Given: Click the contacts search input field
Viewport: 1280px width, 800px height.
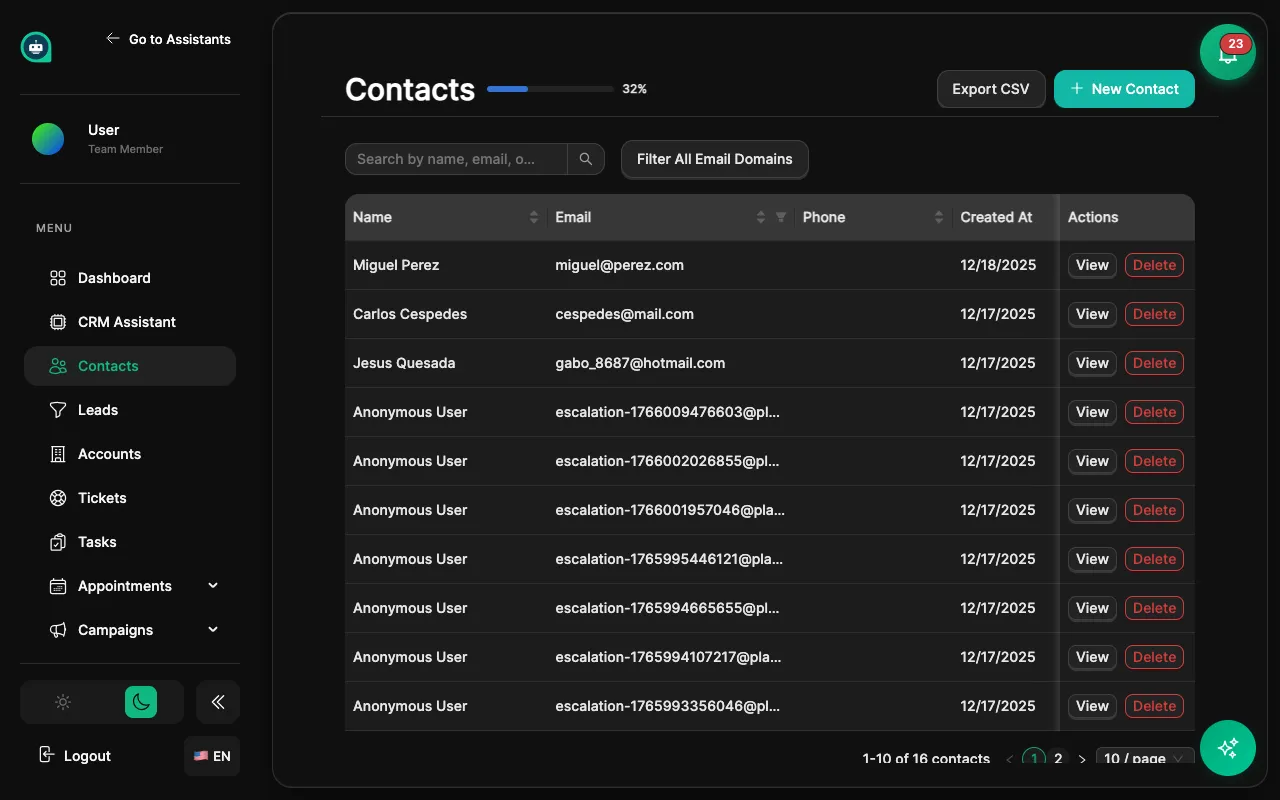Looking at the screenshot, I should click(x=456, y=159).
